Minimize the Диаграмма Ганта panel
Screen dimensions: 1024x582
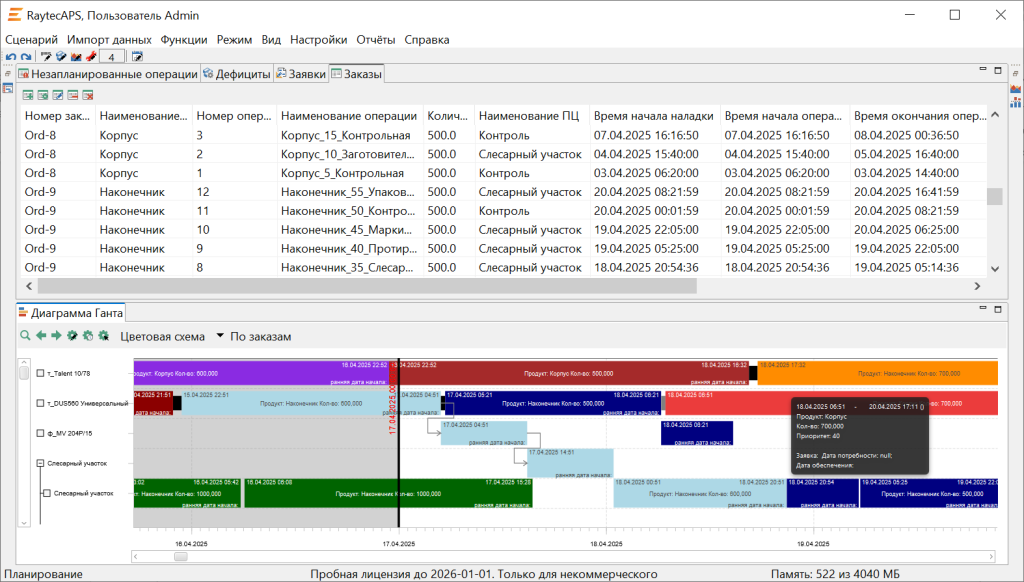click(983, 308)
